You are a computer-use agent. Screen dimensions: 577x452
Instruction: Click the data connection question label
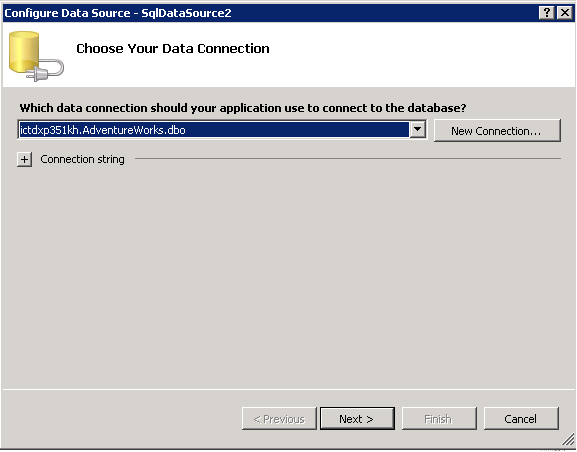pyautogui.click(x=243, y=108)
